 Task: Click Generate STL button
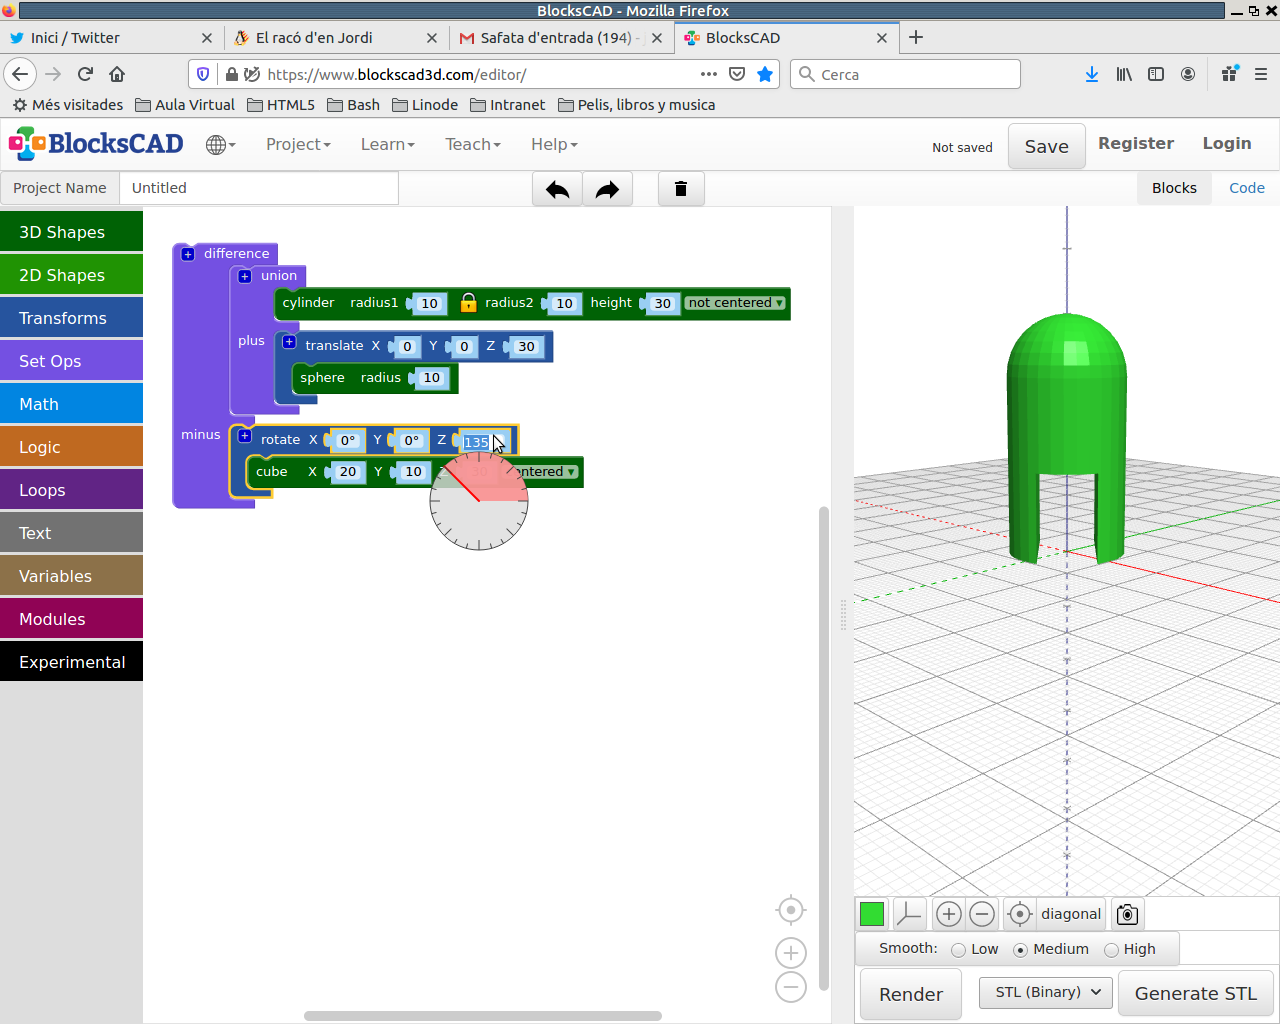1196,993
